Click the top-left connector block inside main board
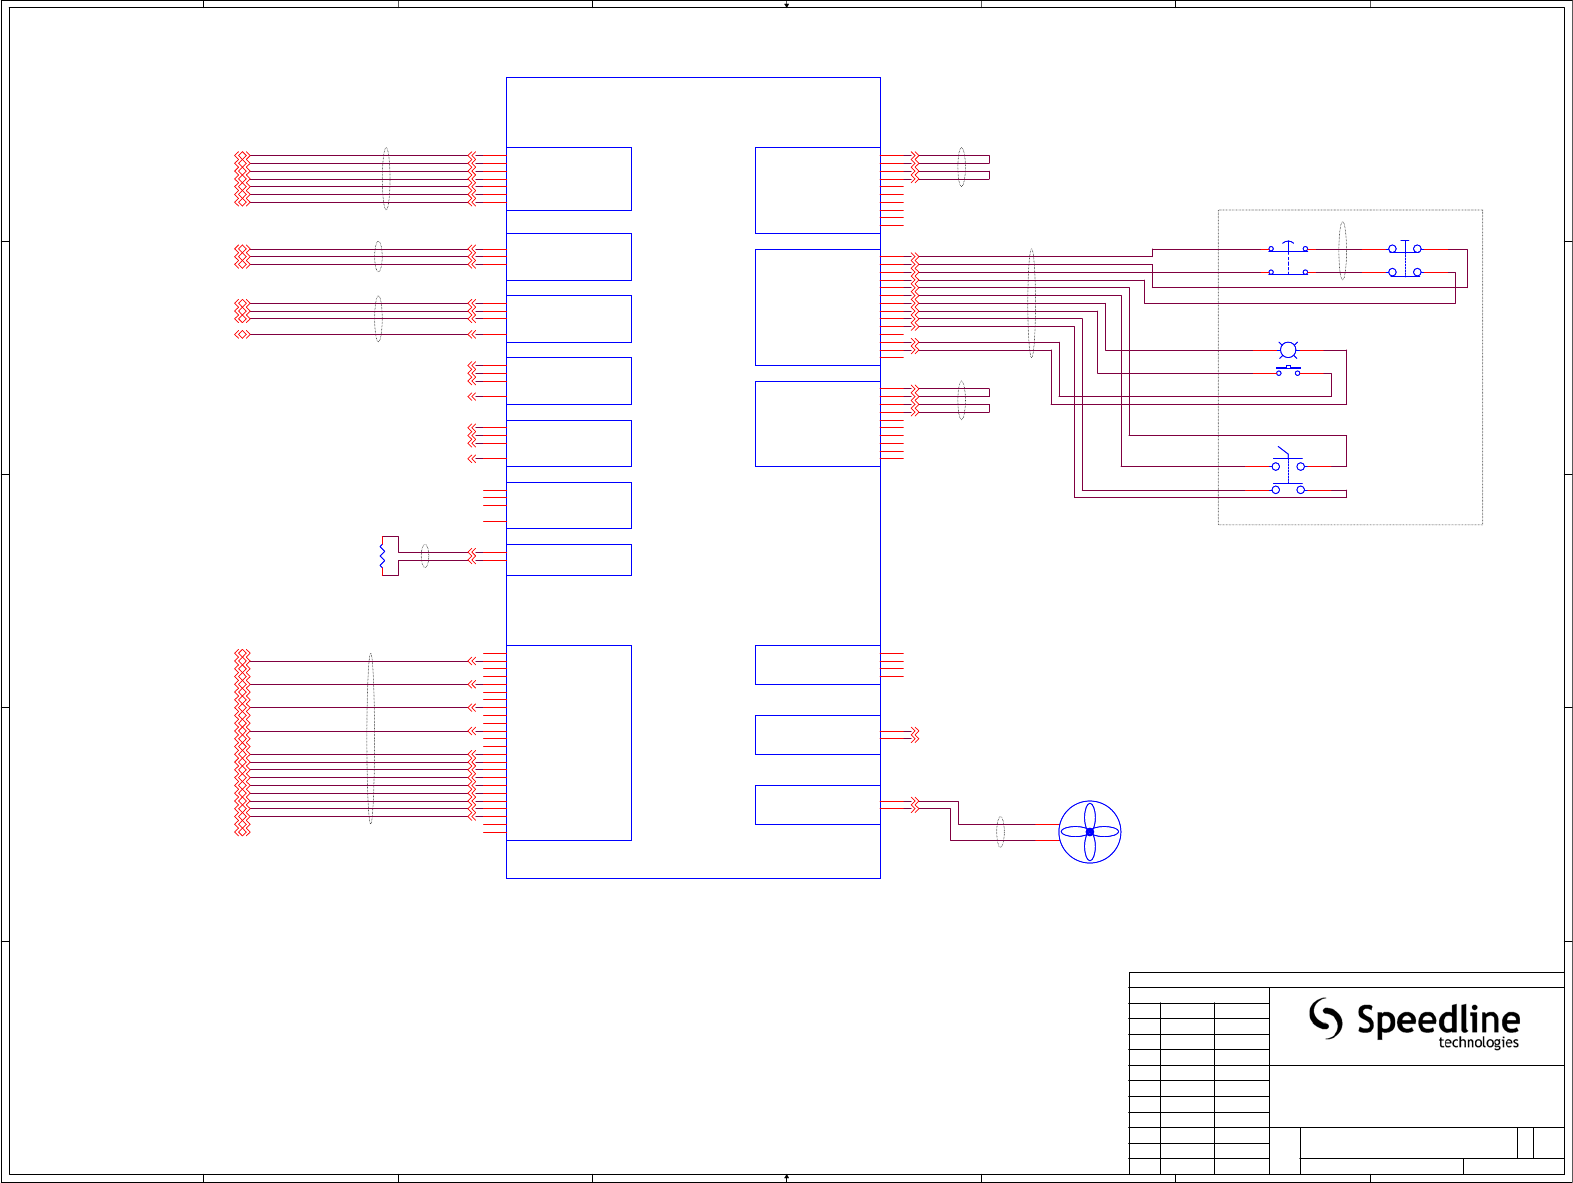Viewport: 1573px width, 1183px height. click(x=569, y=179)
